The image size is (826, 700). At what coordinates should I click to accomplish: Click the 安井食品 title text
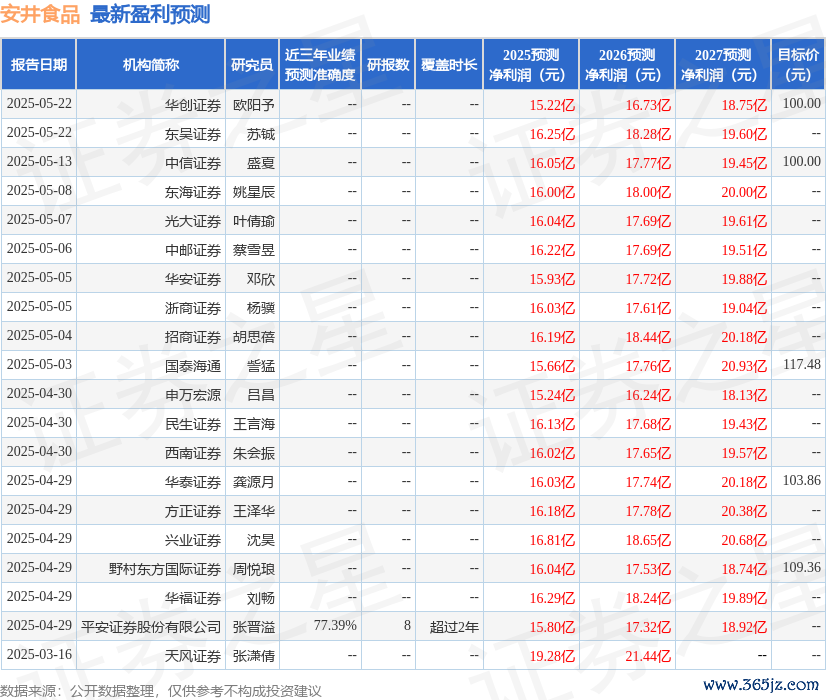[40, 14]
